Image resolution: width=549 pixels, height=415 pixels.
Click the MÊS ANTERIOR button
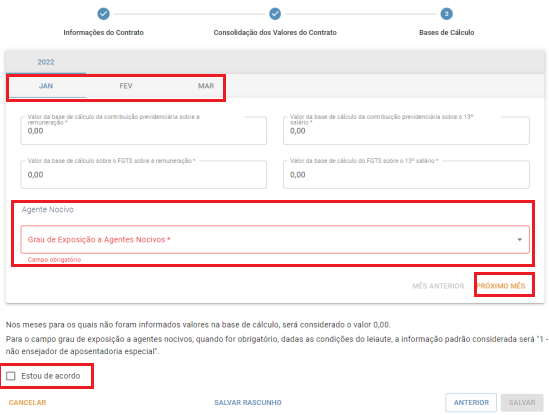pyautogui.click(x=438, y=286)
